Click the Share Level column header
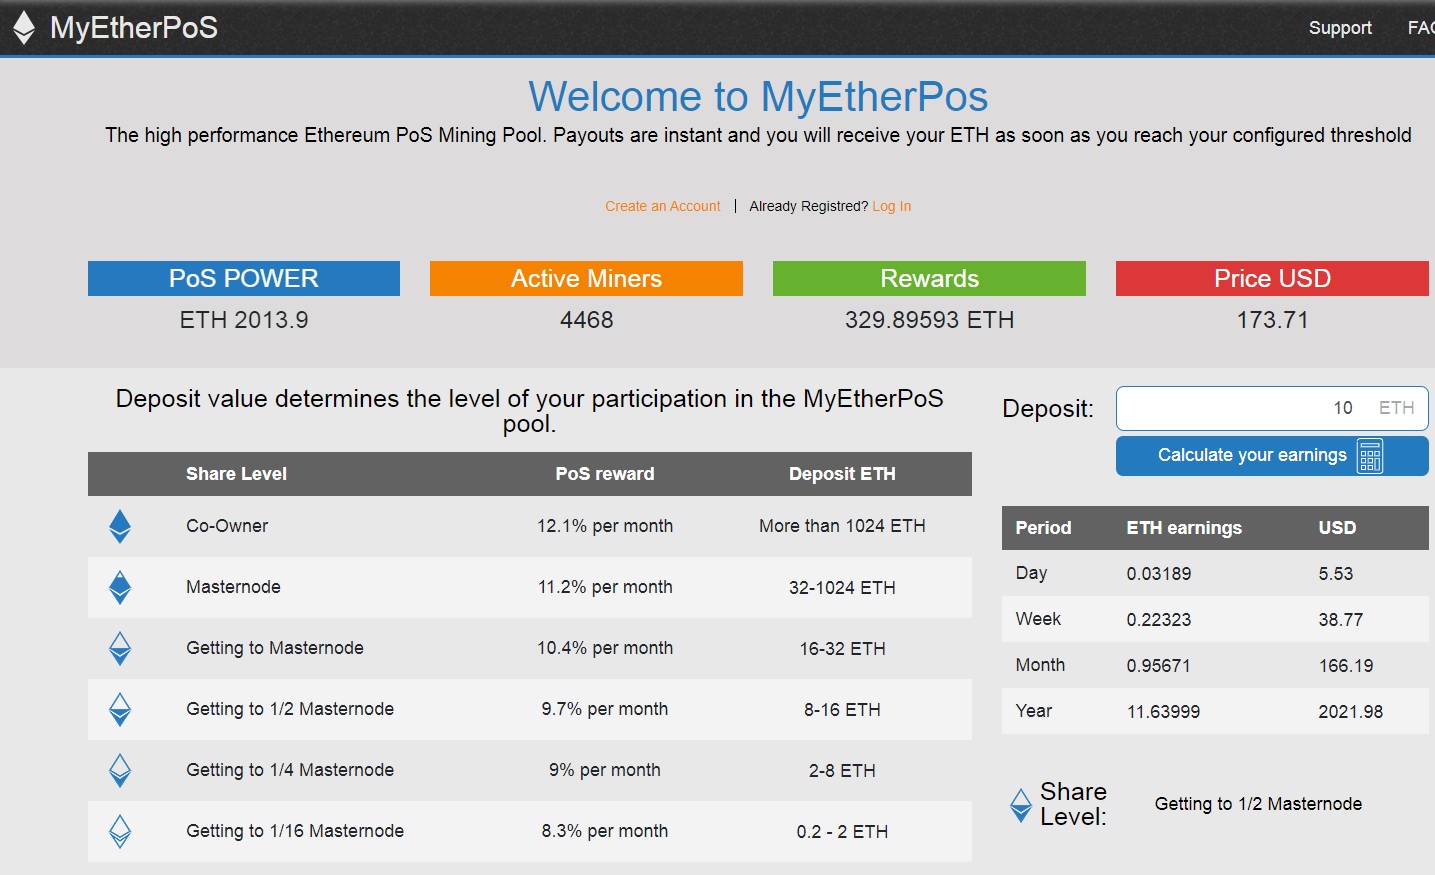The width and height of the screenshot is (1435, 875). (x=236, y=474)
